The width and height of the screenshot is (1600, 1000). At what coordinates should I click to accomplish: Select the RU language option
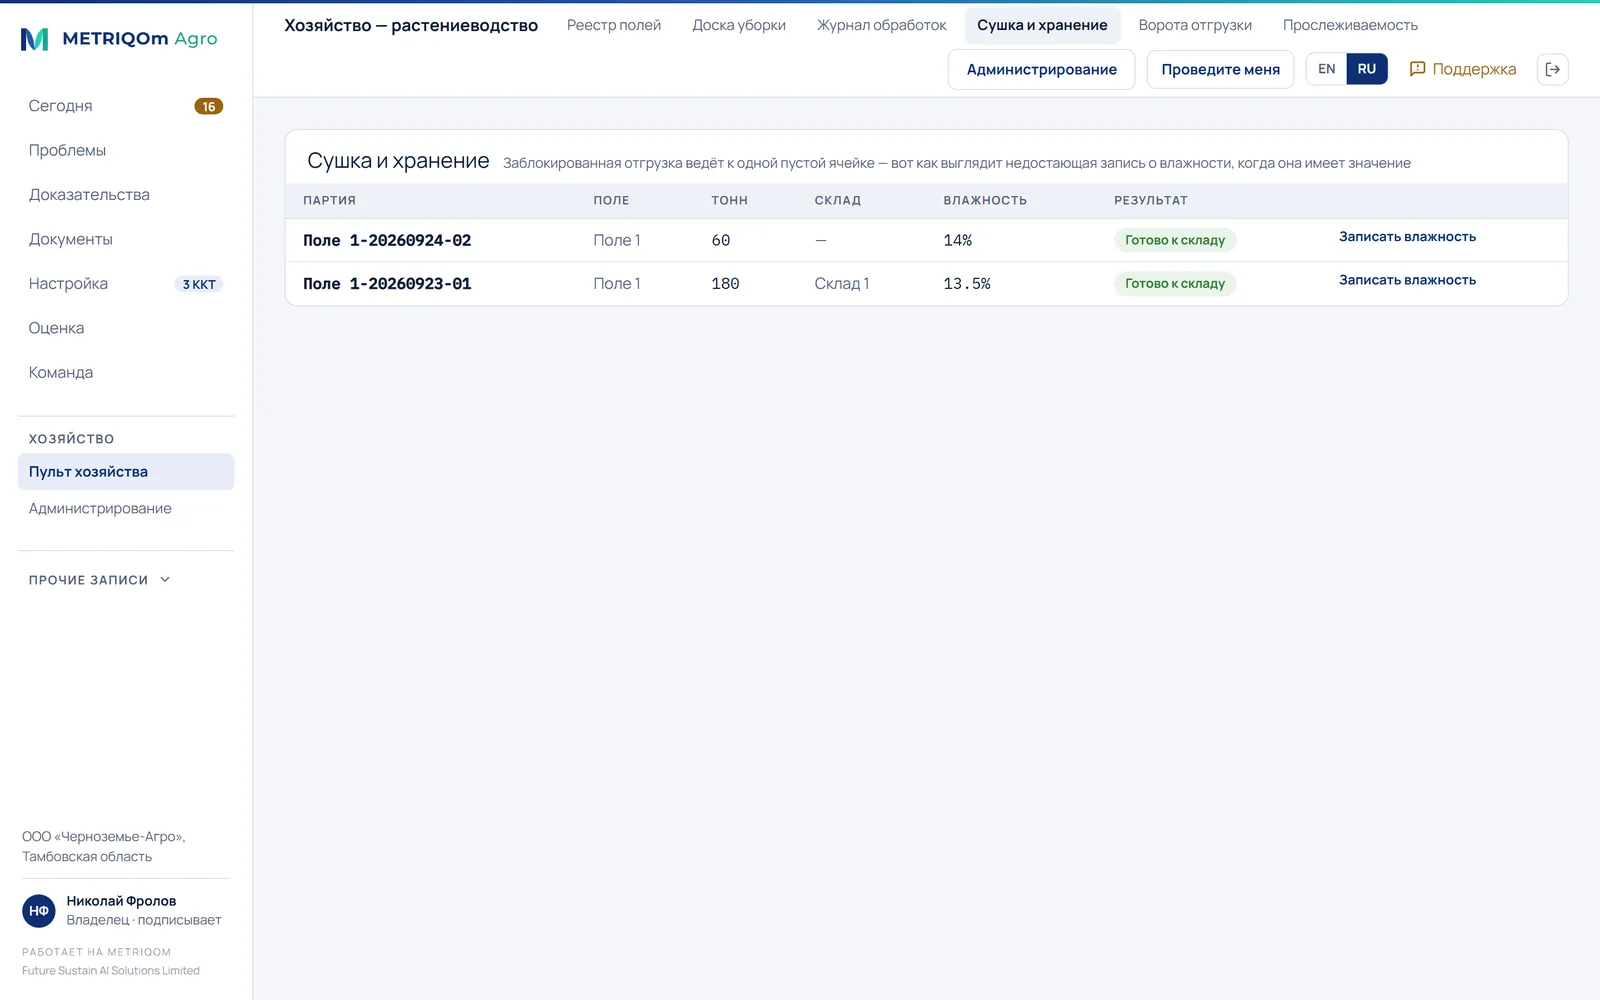(x=1367, y=69)
